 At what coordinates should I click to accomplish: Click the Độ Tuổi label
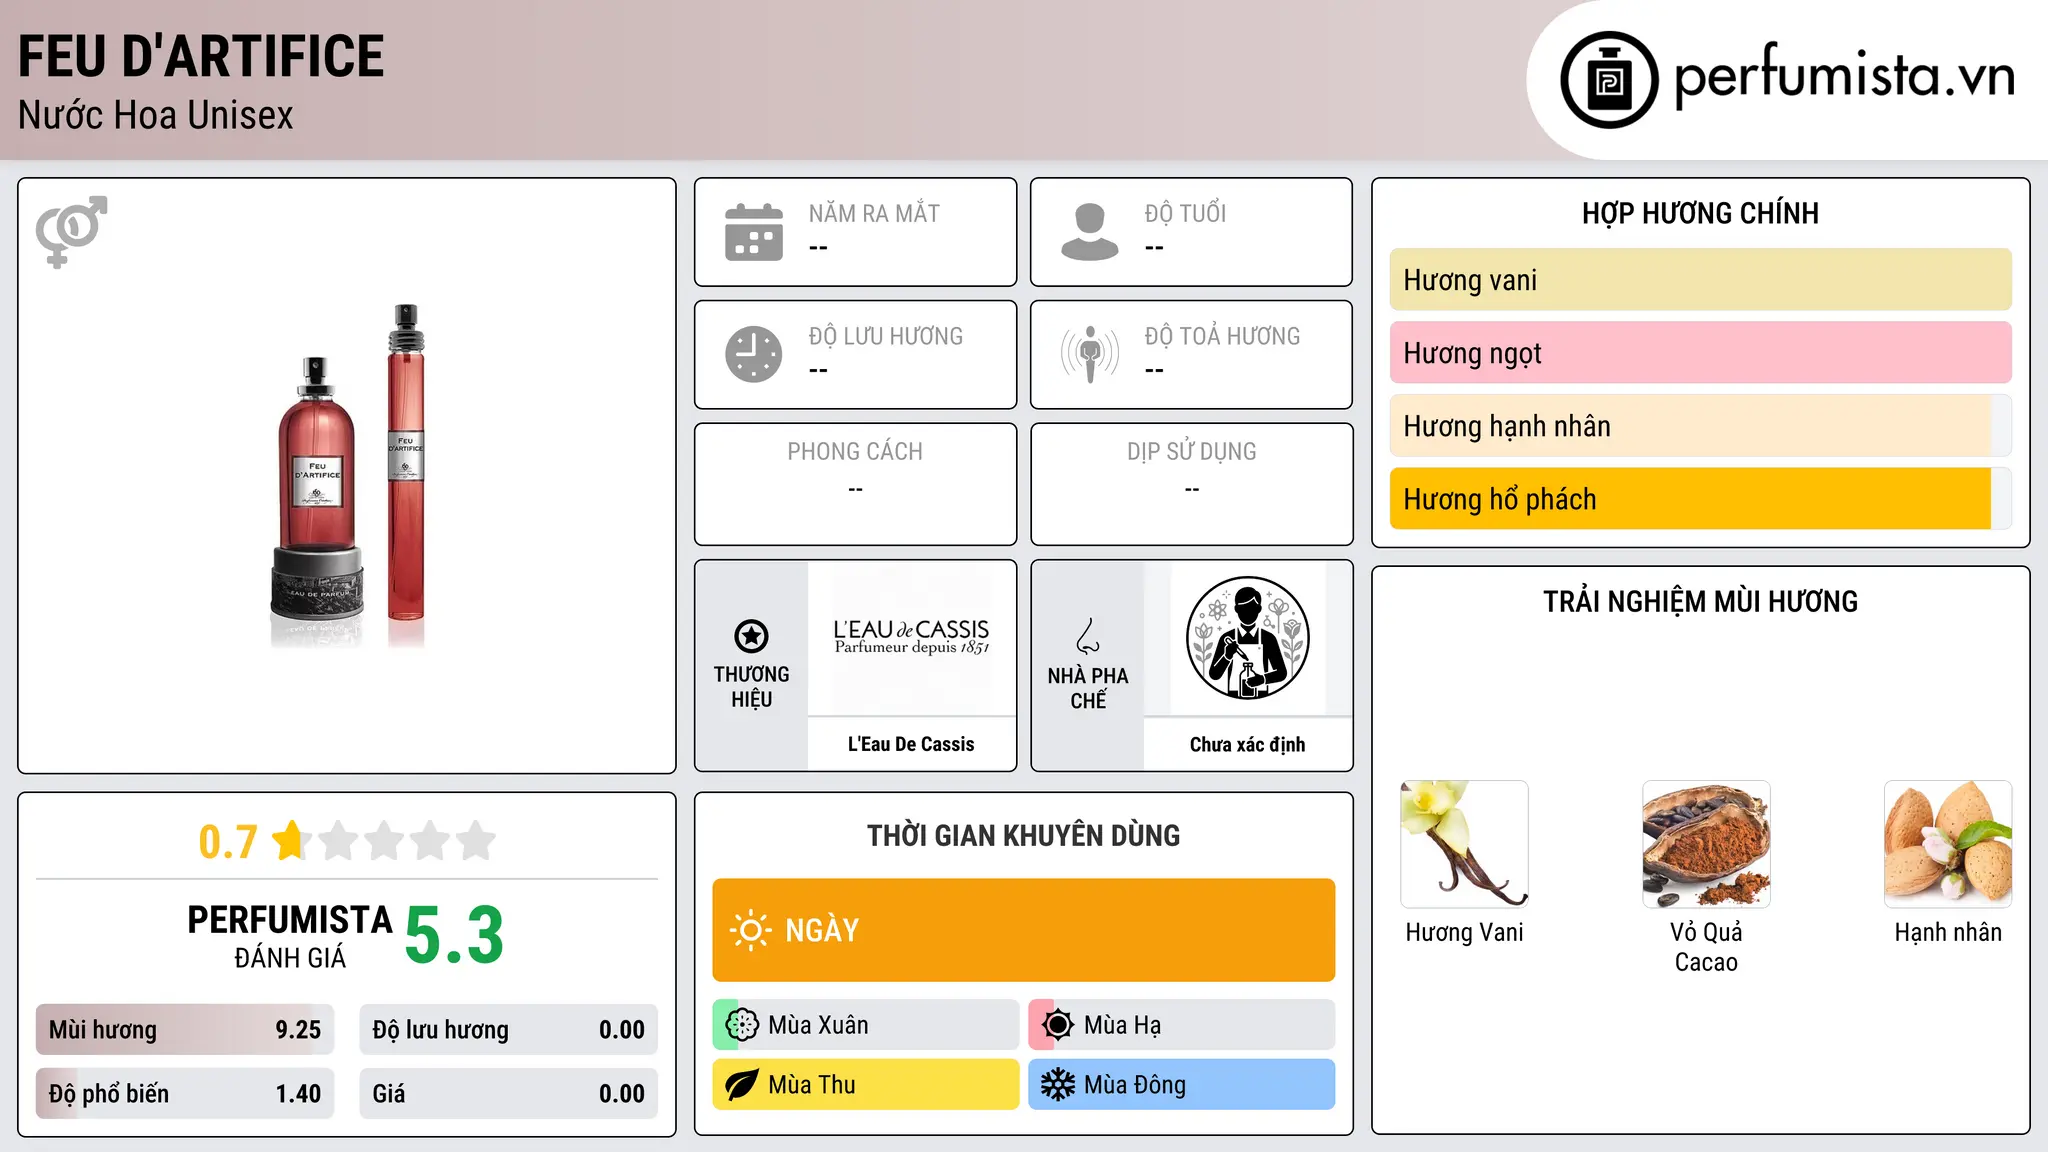pyautogui.click(x=1185, y=213)
